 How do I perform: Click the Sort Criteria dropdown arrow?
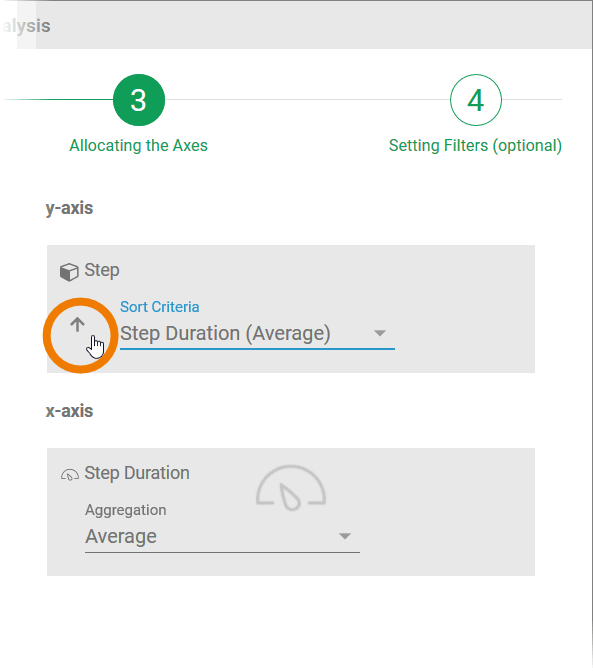point(380,333)
